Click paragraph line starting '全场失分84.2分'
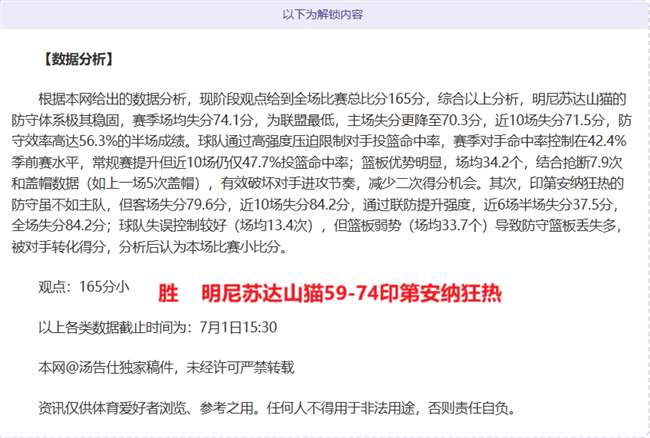650x438 pixels. (318, 225)
